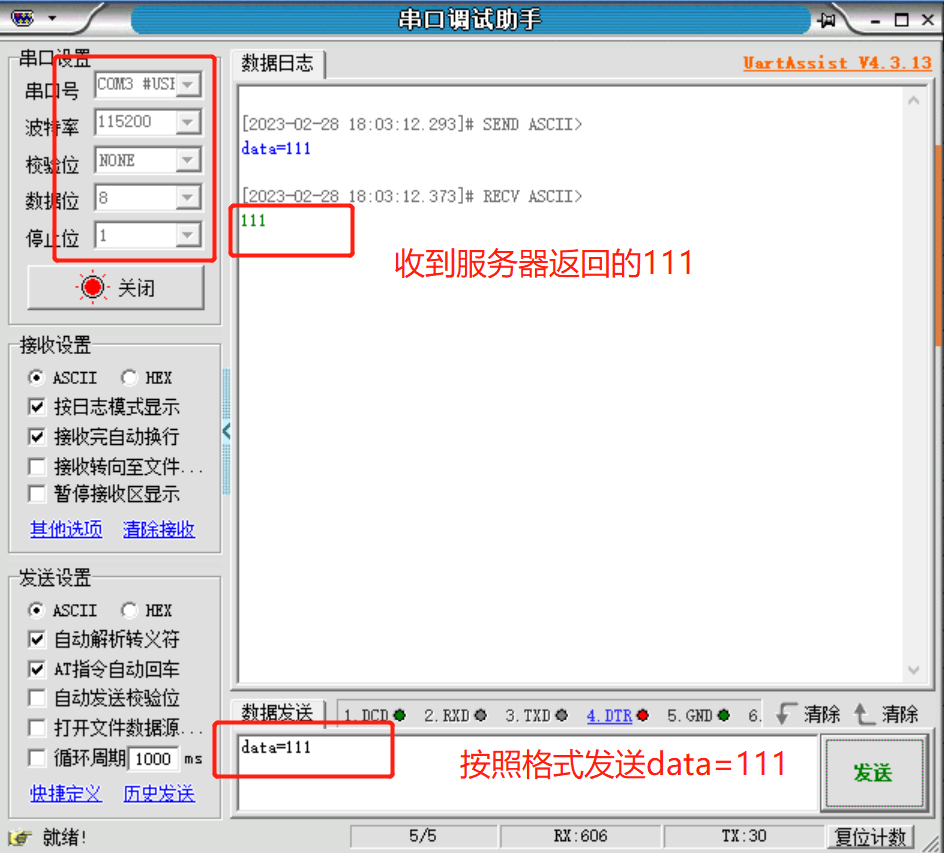The width and height of the screenshot is (944, 853).
Task: Click the up-arrow clear icon
Action: (x=865, y=714)
